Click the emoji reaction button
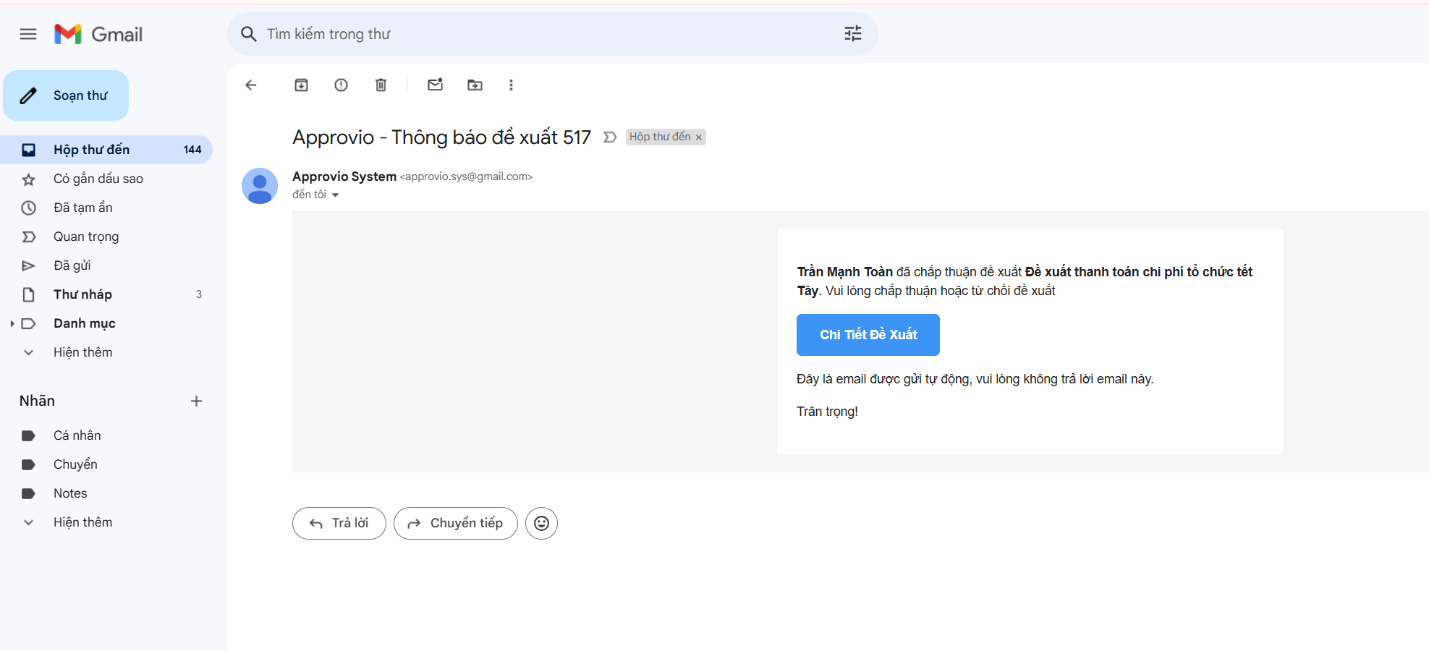This screenshot has width=1429, height=651. pos(541,523)
